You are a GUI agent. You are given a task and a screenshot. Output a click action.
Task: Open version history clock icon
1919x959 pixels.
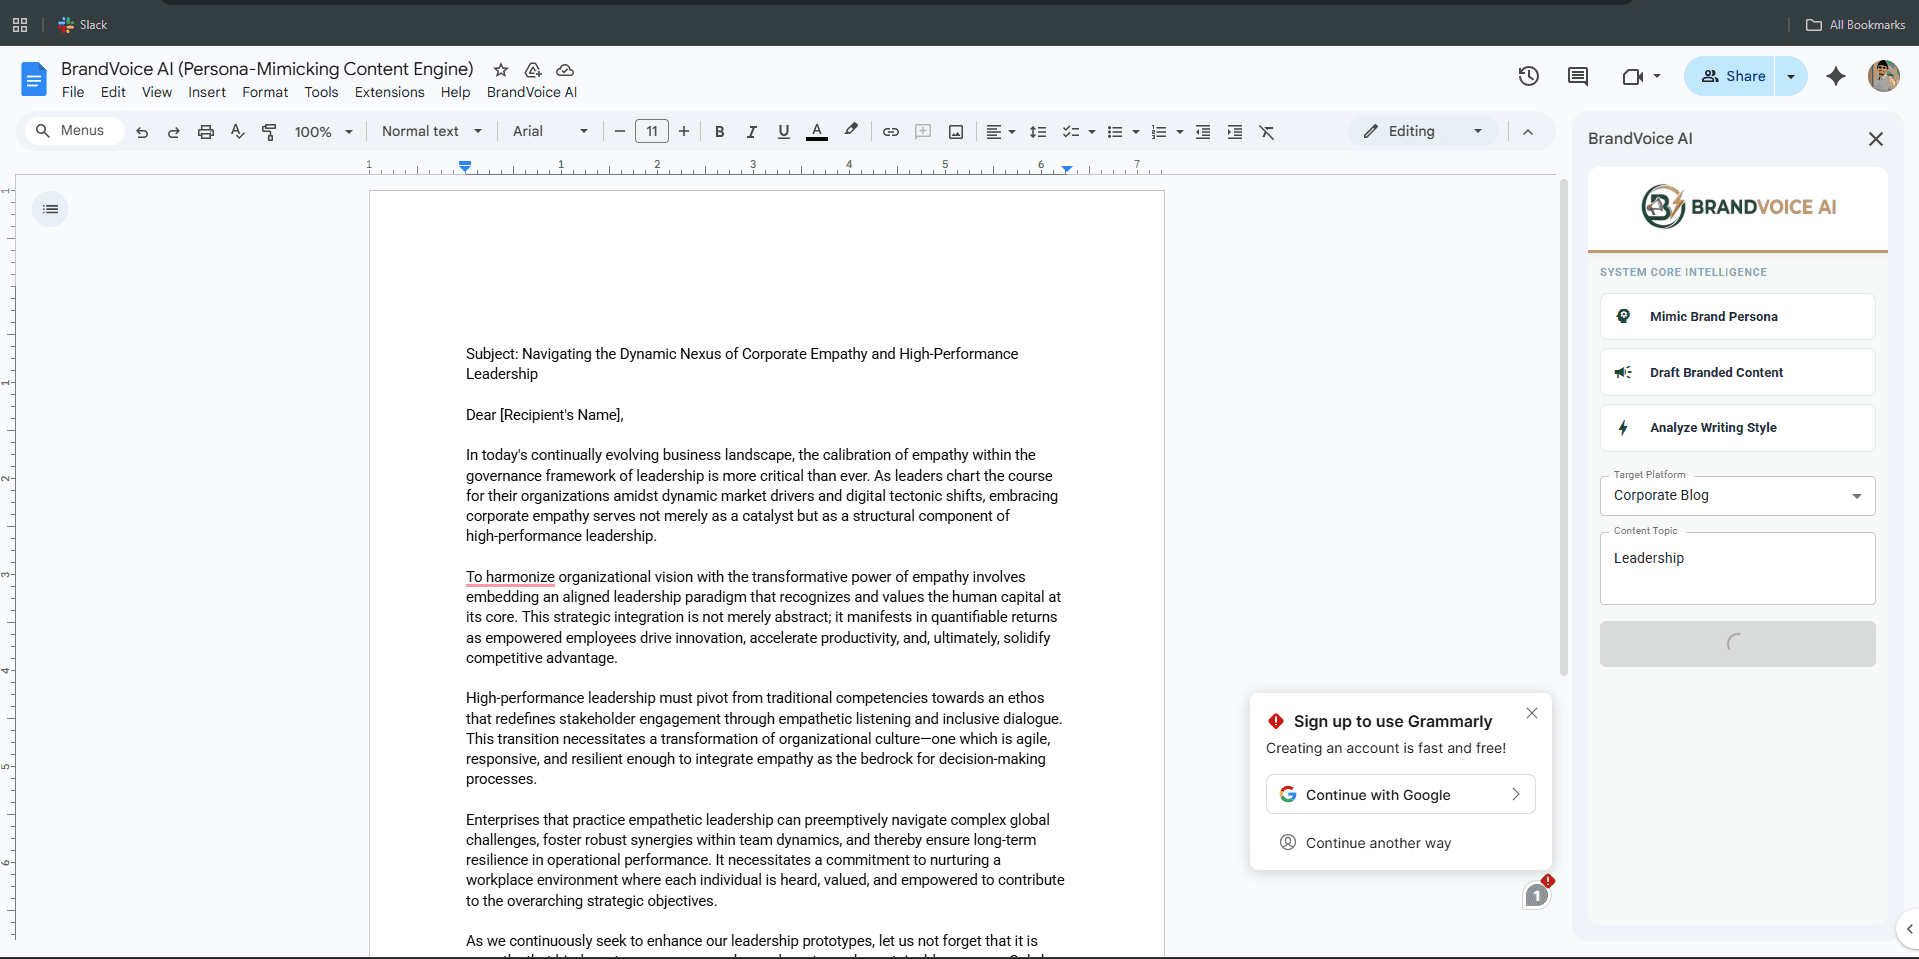(1528, 76)
